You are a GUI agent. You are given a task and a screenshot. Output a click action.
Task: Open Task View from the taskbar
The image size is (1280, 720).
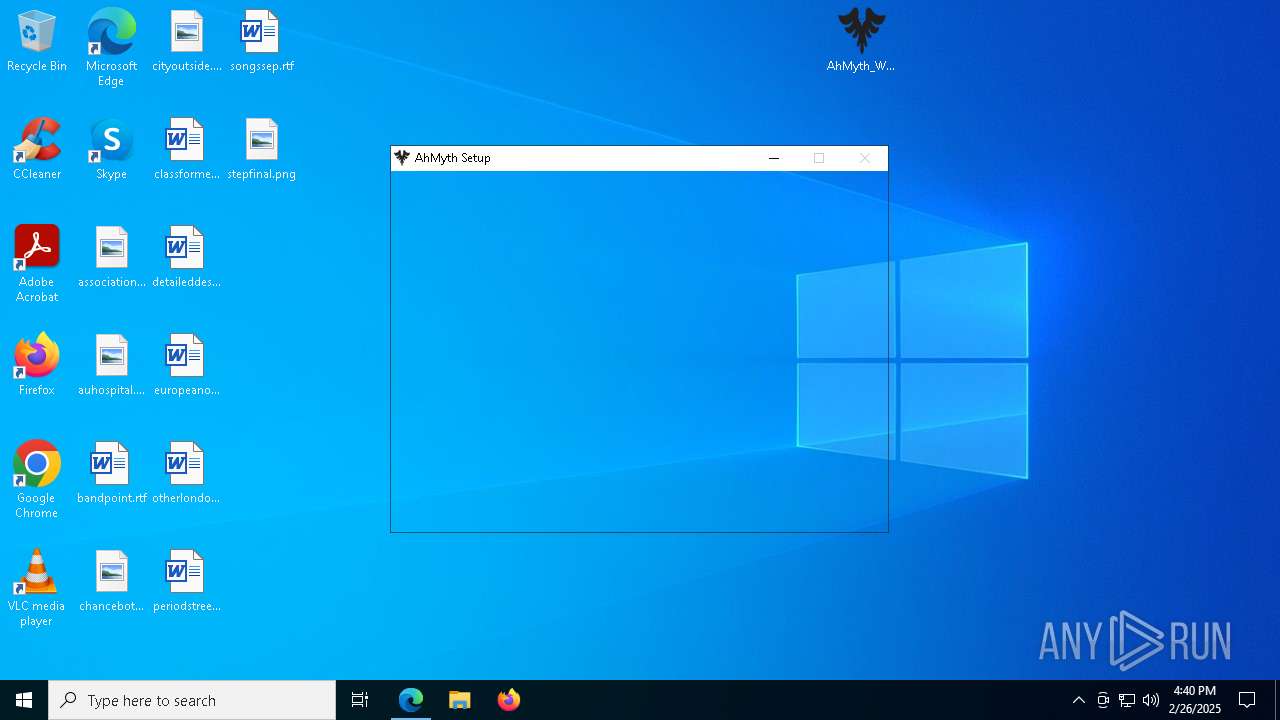360,700
